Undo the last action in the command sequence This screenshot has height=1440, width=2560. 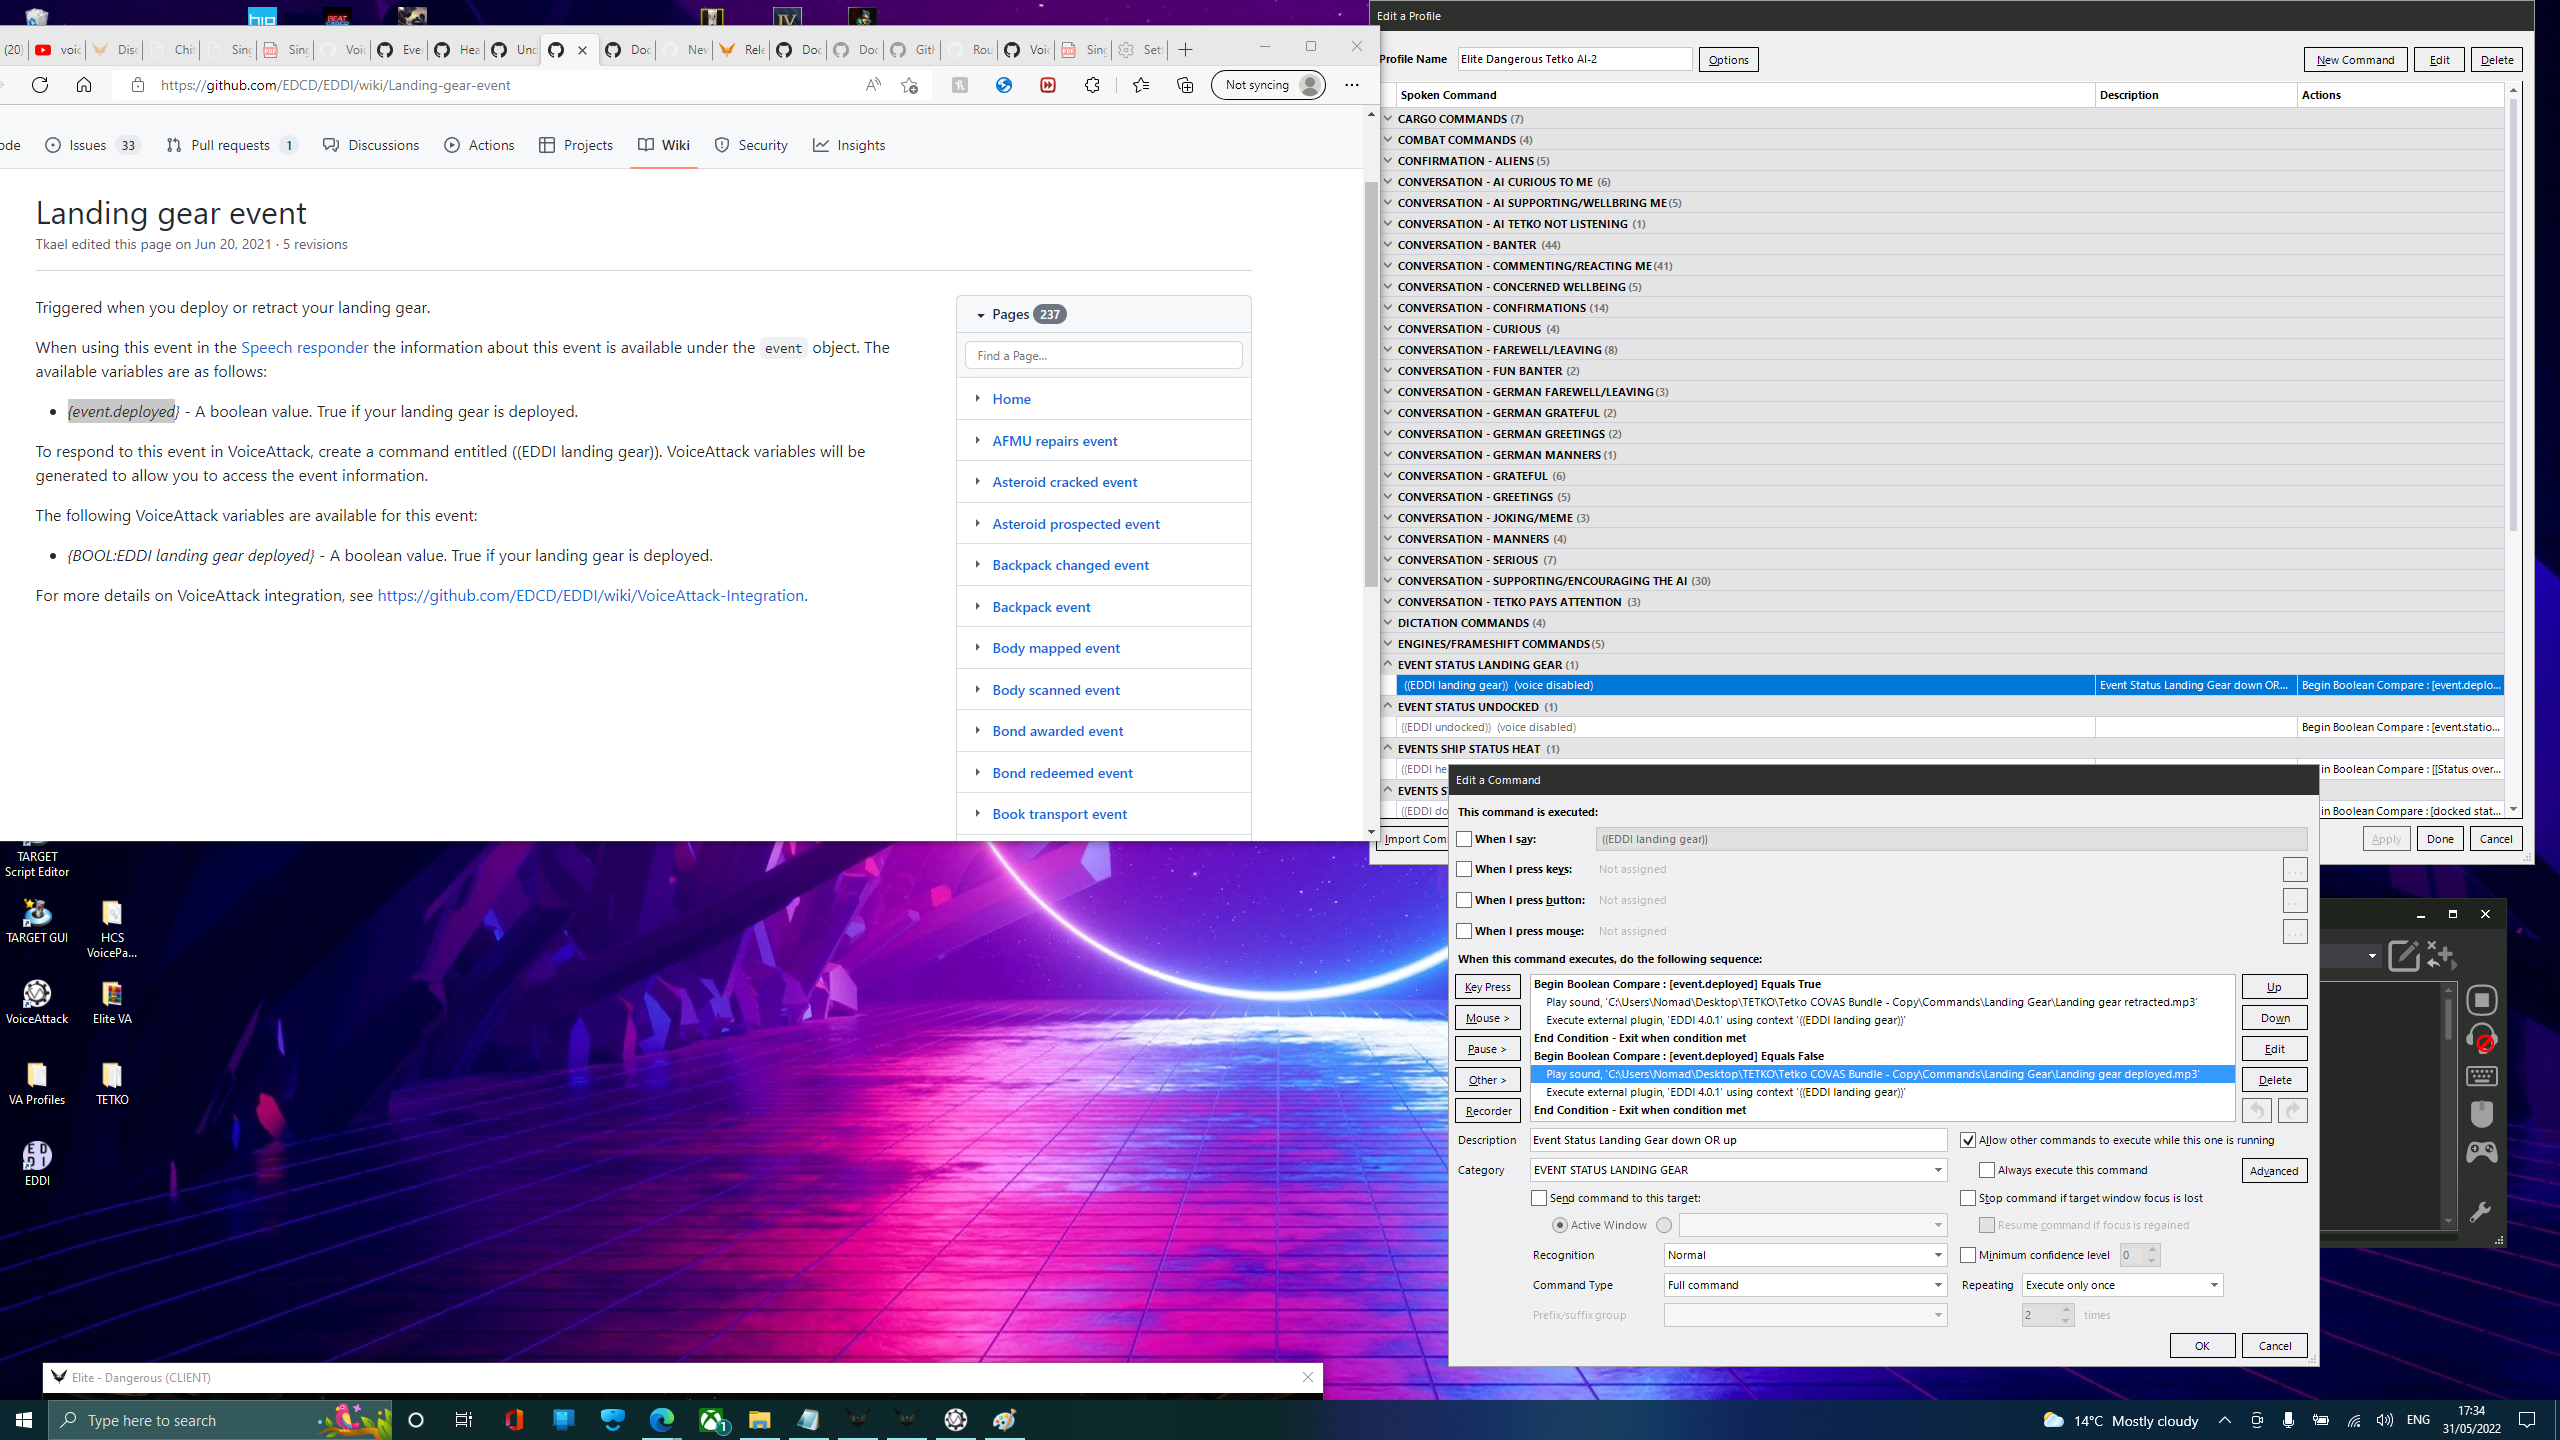[2256, 1110]
